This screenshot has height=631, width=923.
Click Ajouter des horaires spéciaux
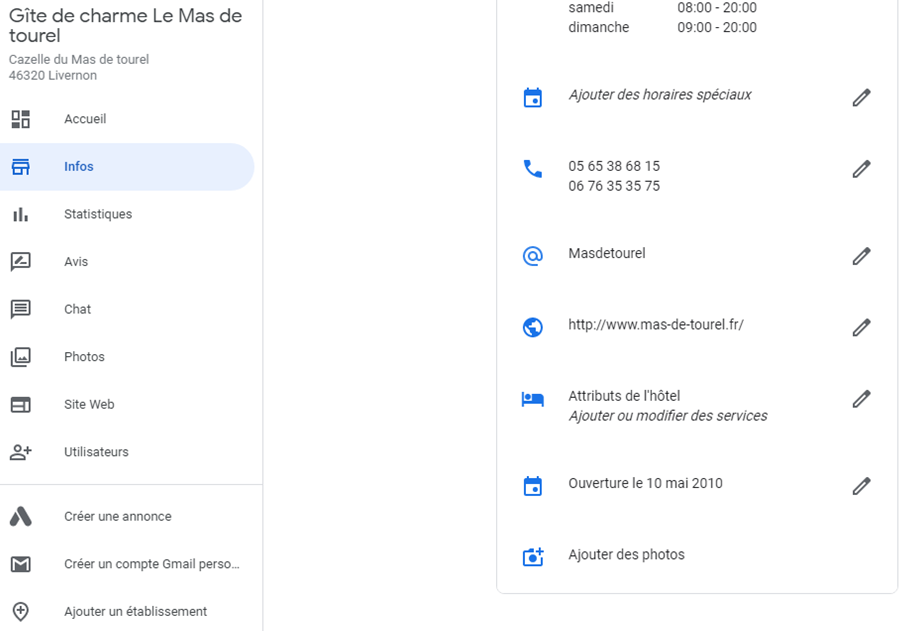click(660, 95)
